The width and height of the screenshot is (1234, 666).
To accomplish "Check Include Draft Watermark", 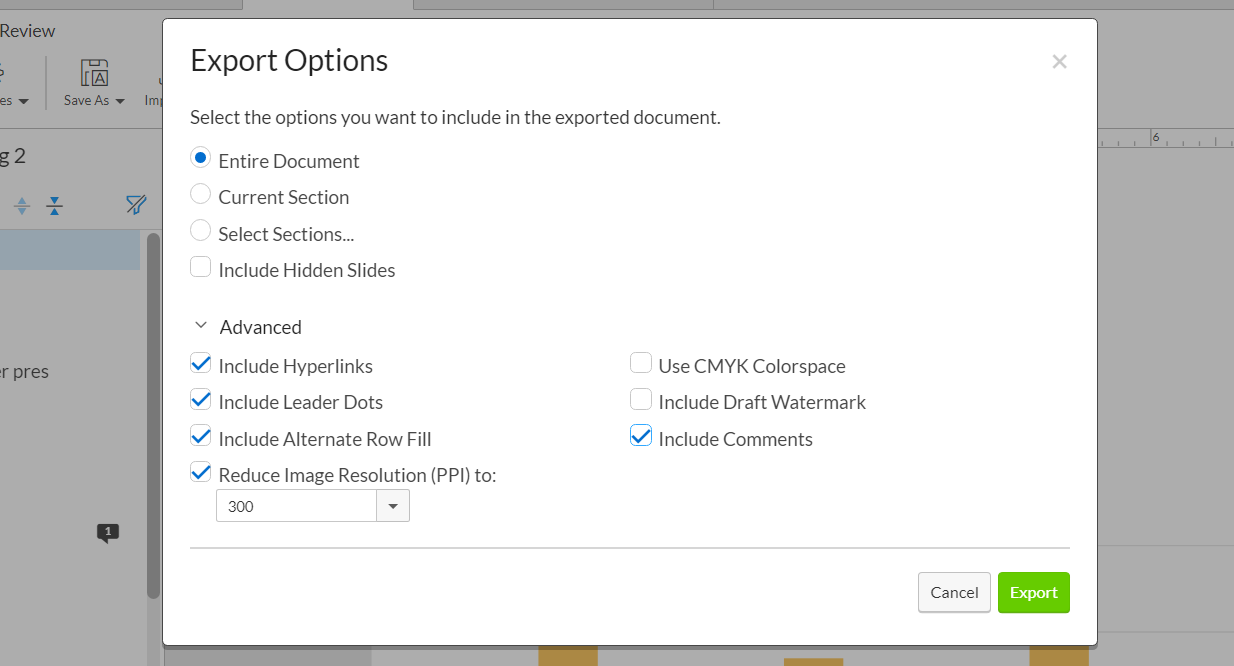I will 641,399.
